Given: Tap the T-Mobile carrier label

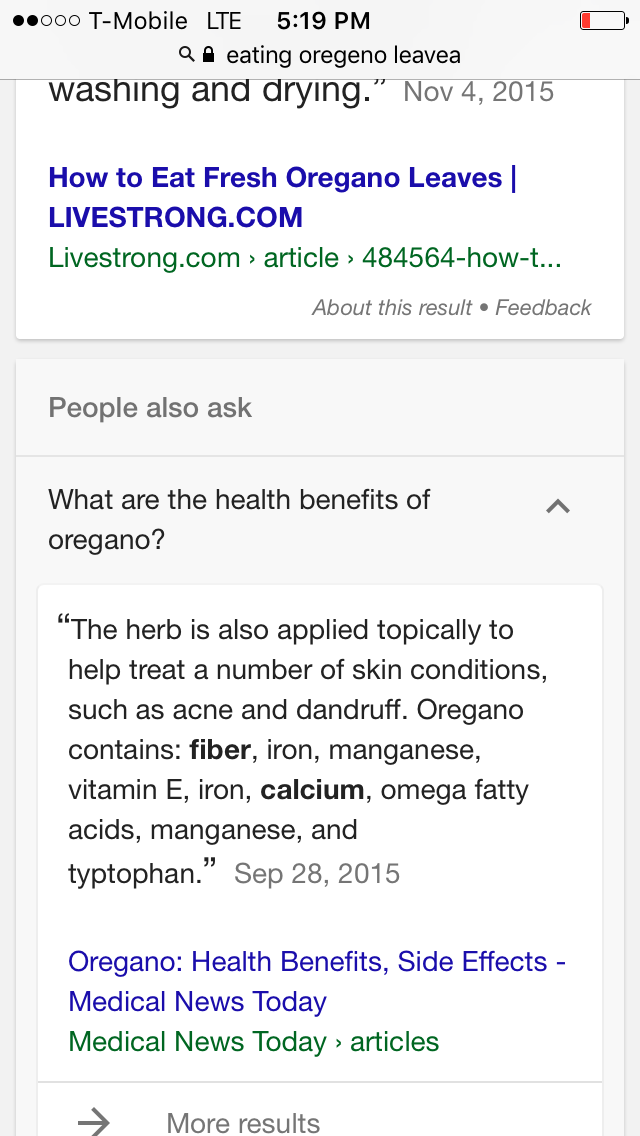Looking at the screenshot, I should click(x=138, y=20).
